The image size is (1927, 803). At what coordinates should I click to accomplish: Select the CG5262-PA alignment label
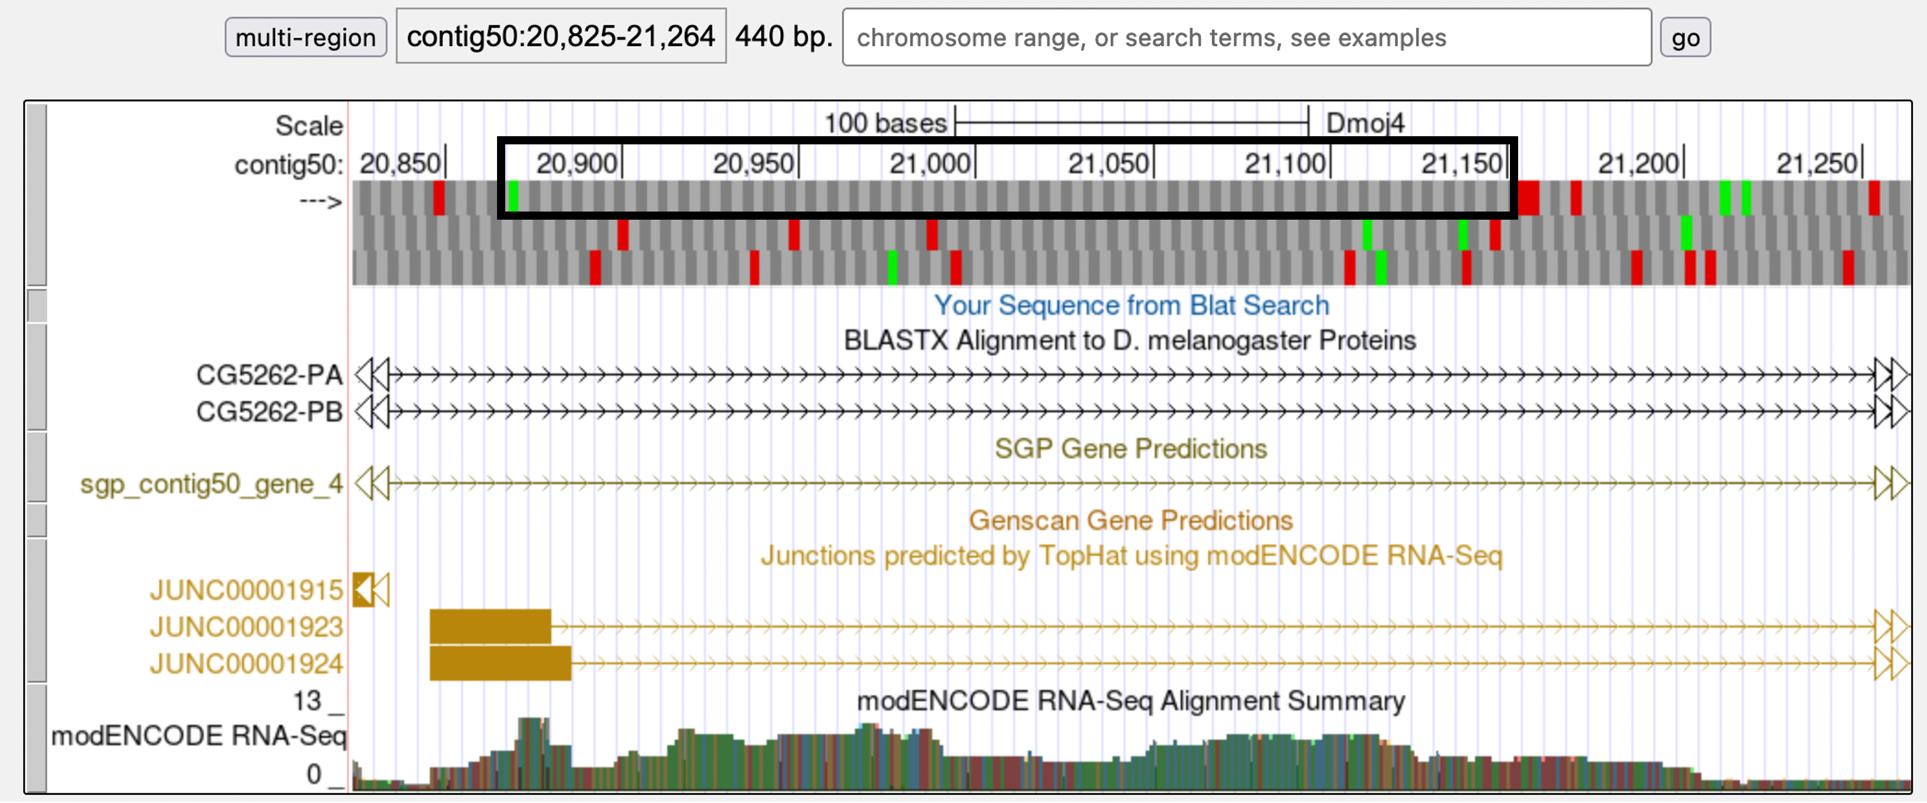pyautogui.click(x=269, y=375)
